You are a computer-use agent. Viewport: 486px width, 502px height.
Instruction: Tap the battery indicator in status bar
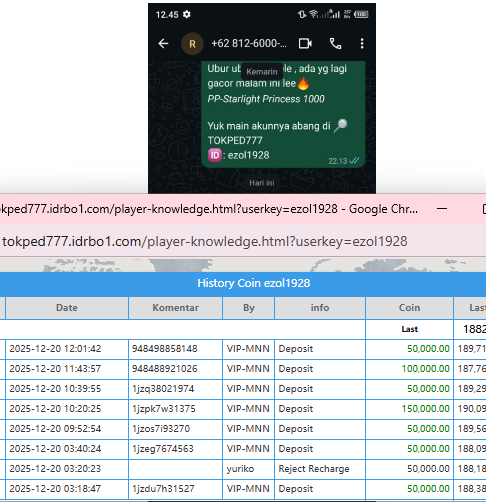click(361, 14)
